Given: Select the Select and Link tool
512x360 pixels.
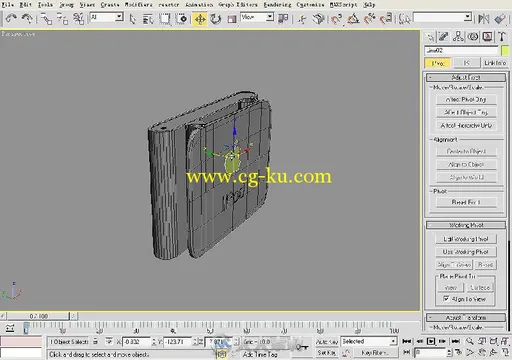Looking at the screenshot, I should [x=46, y=19].
